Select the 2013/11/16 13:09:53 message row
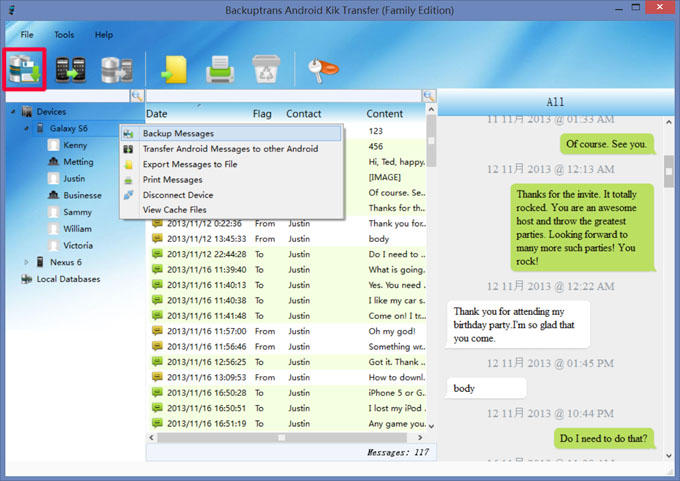 click(288, 377)
